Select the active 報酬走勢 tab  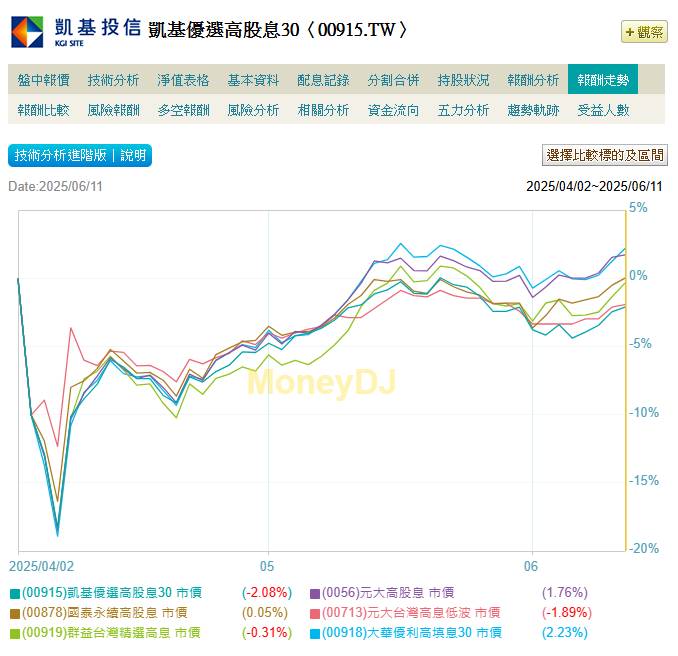(x=603, y=80)
